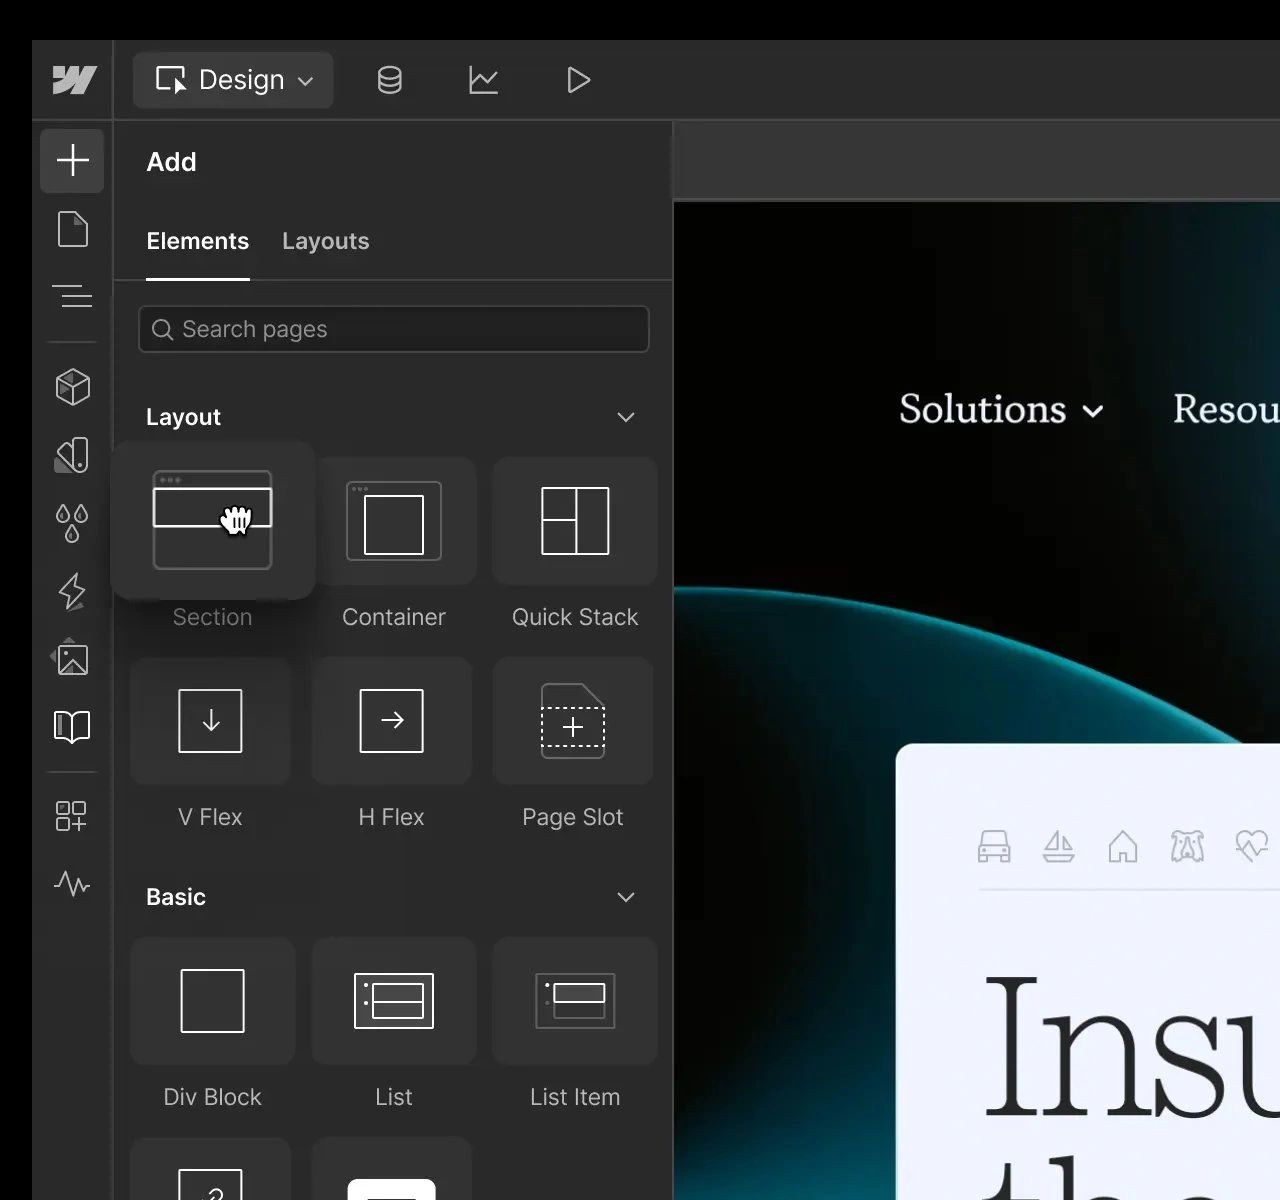Screen dimensions: 1280x1200
Task: Open the Solutions menu on canvas
Action: (x=1001, y=409)
